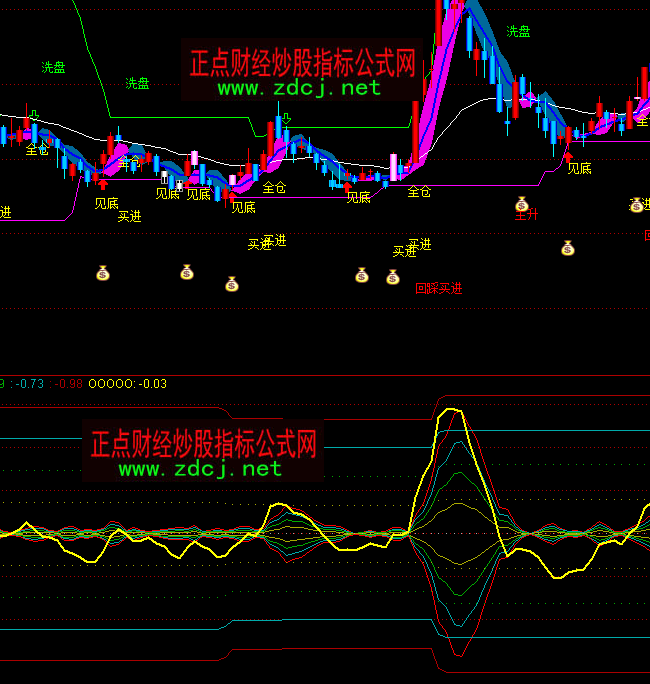
Task: Click the red -0.98 indicator value
Action: click(70, 383)
